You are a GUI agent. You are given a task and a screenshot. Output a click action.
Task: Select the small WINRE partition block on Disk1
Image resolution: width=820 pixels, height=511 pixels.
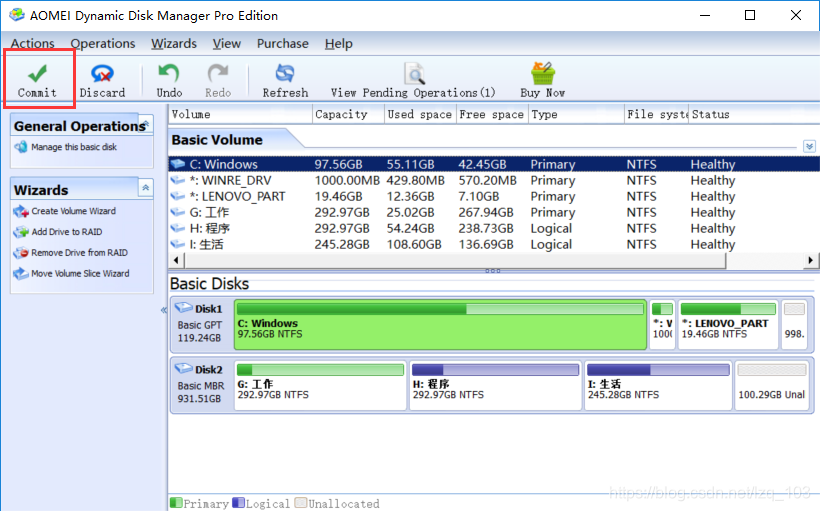point(663,325)
